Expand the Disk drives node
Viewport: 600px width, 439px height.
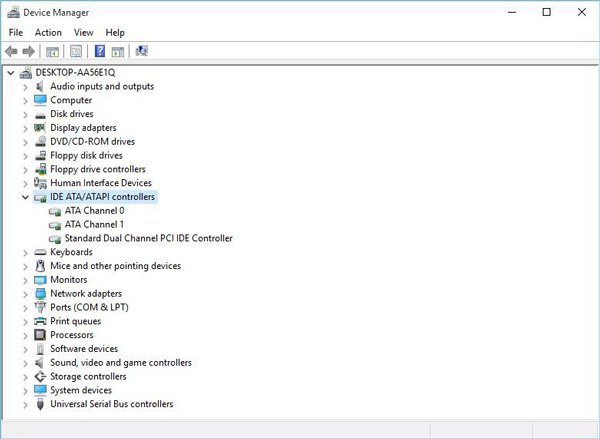point(25,114)
